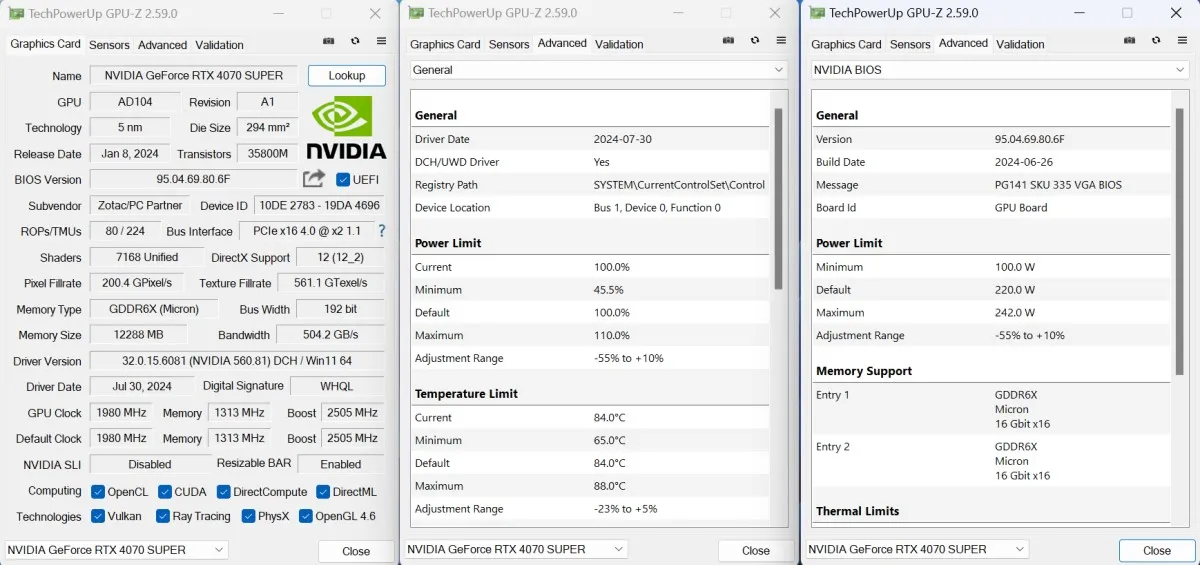This screenshot has height=565, width=1200.
Task: Select the Device Location row
Action: coord(591,208)
